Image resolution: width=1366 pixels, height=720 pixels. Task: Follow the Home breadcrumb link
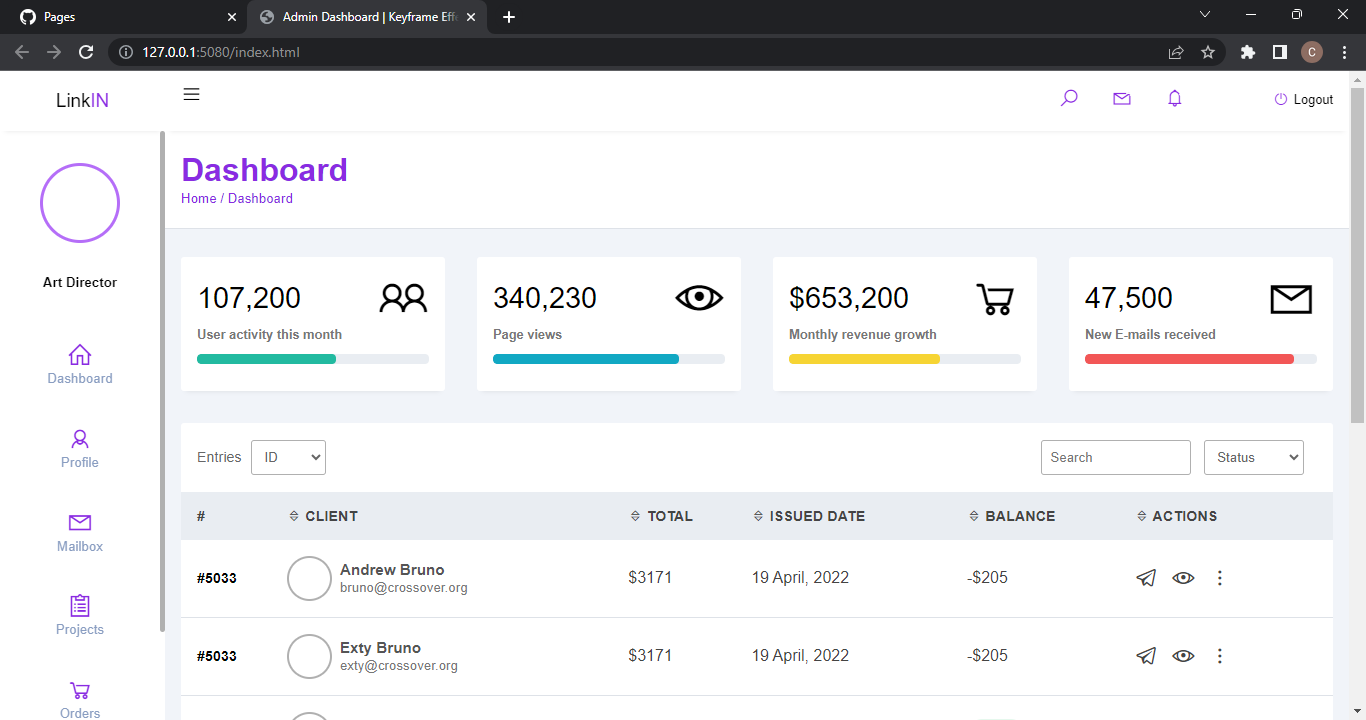coord(198,198)
